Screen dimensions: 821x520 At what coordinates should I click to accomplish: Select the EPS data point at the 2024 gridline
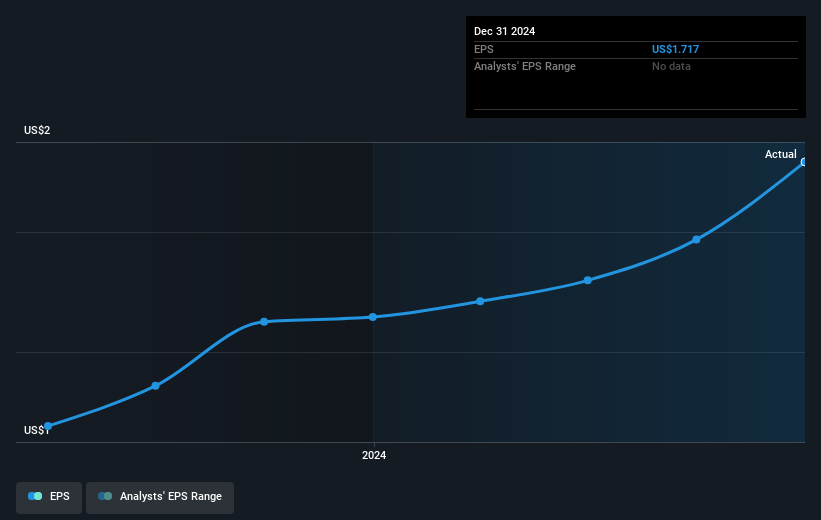373,317
